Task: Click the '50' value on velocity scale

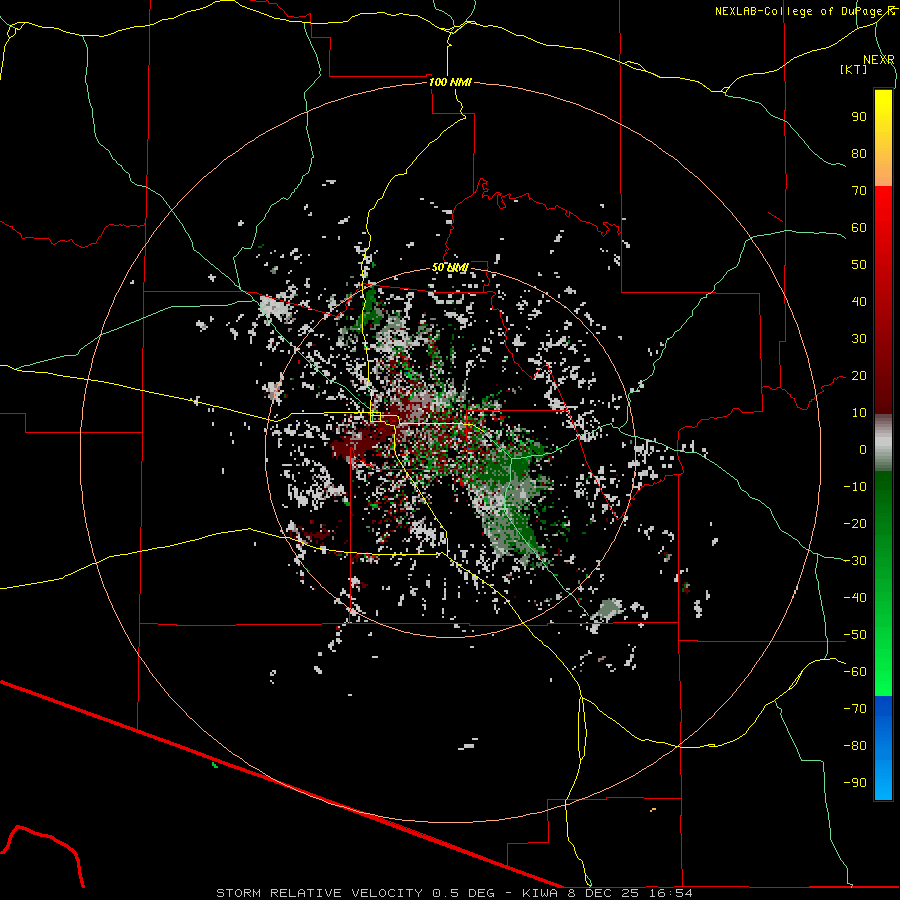Action: (x=859, y=265)
